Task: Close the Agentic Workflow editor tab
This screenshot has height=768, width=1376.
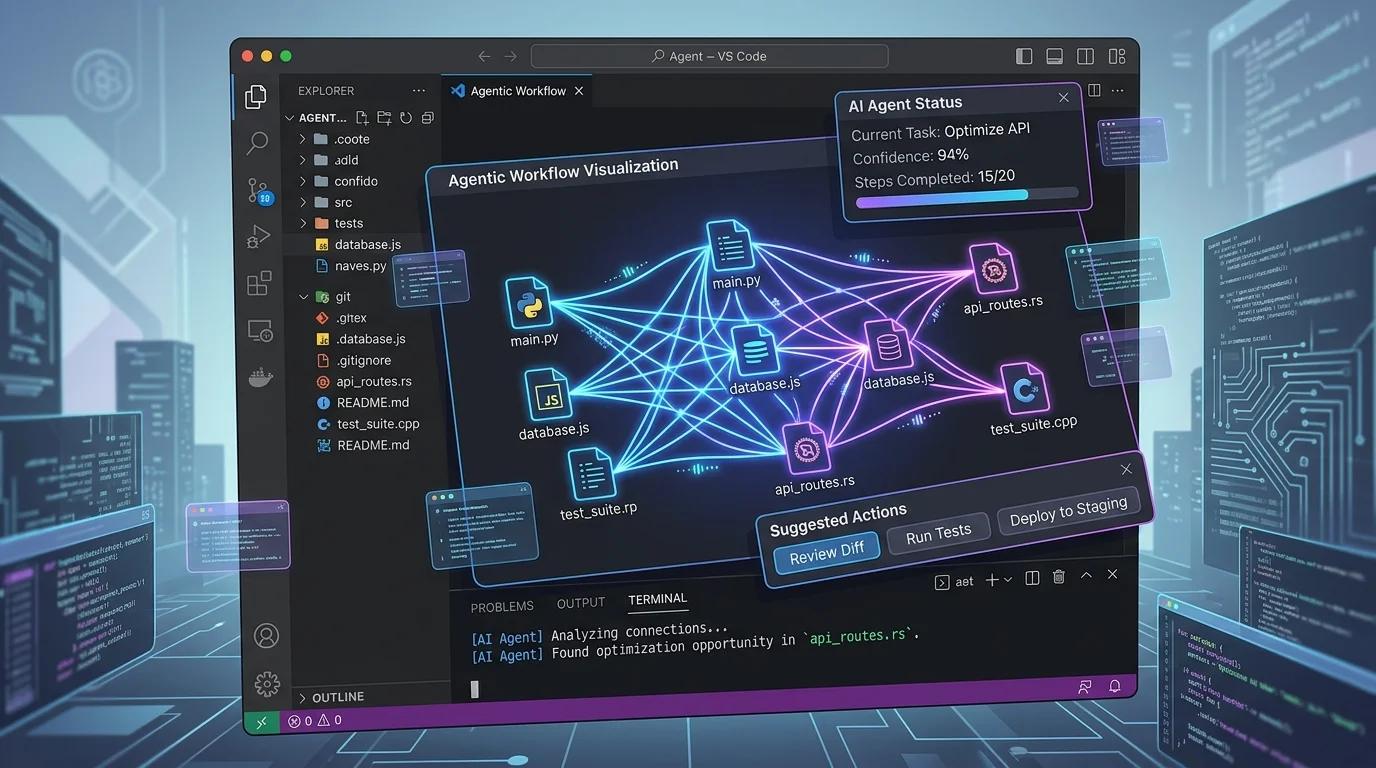Action: 578,91
